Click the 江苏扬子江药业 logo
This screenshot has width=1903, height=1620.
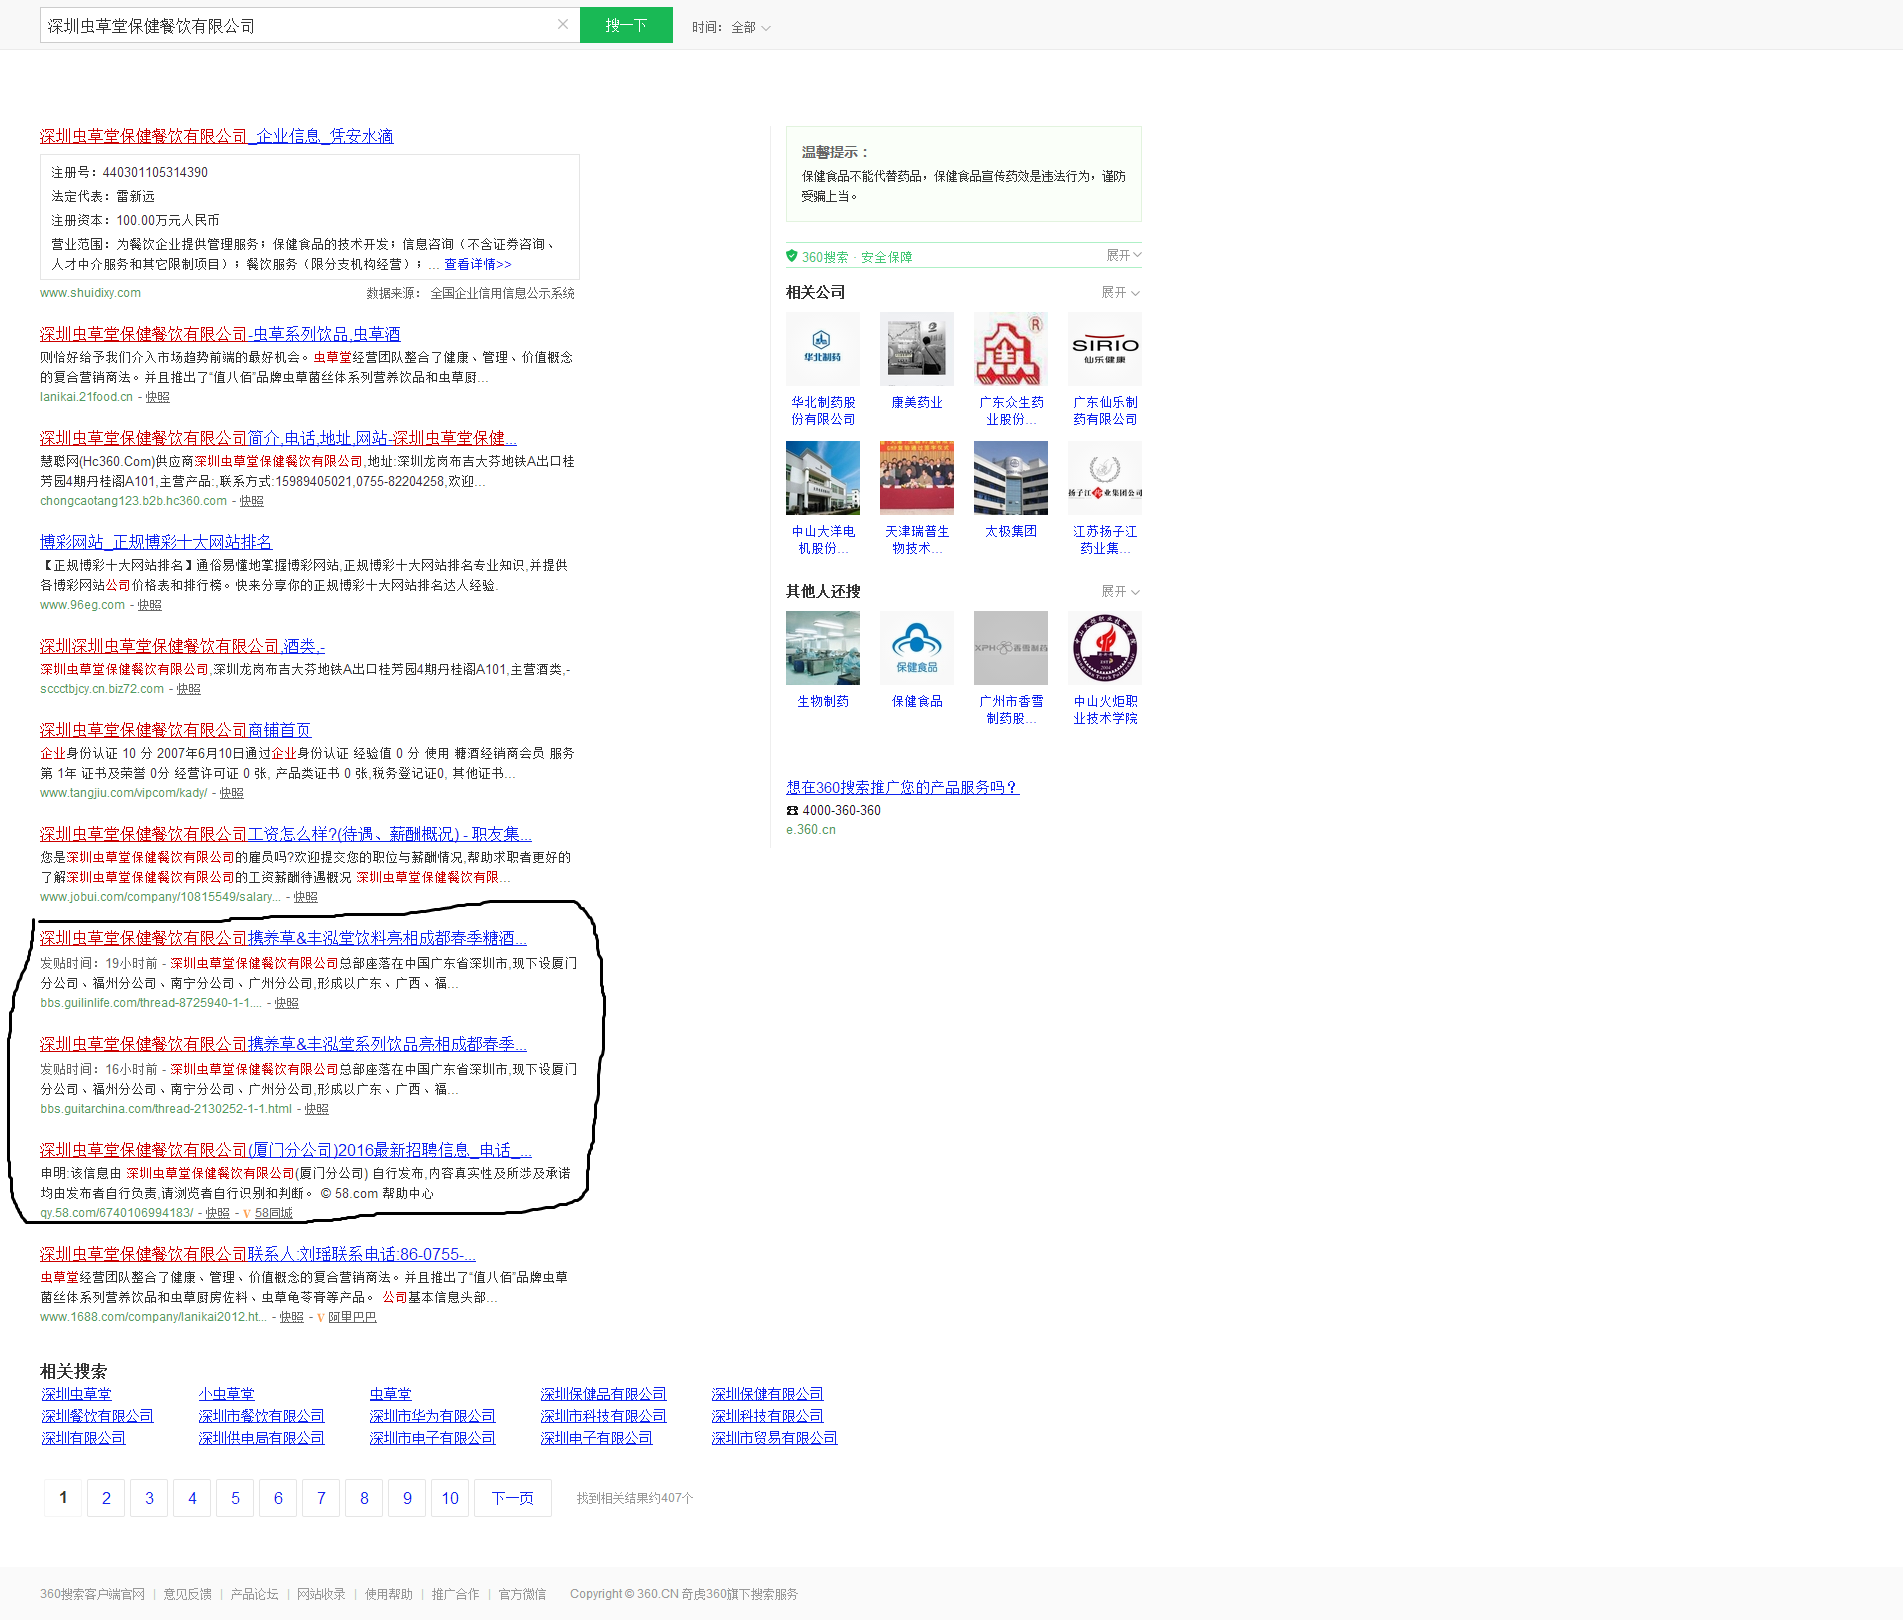point(1105,478)
